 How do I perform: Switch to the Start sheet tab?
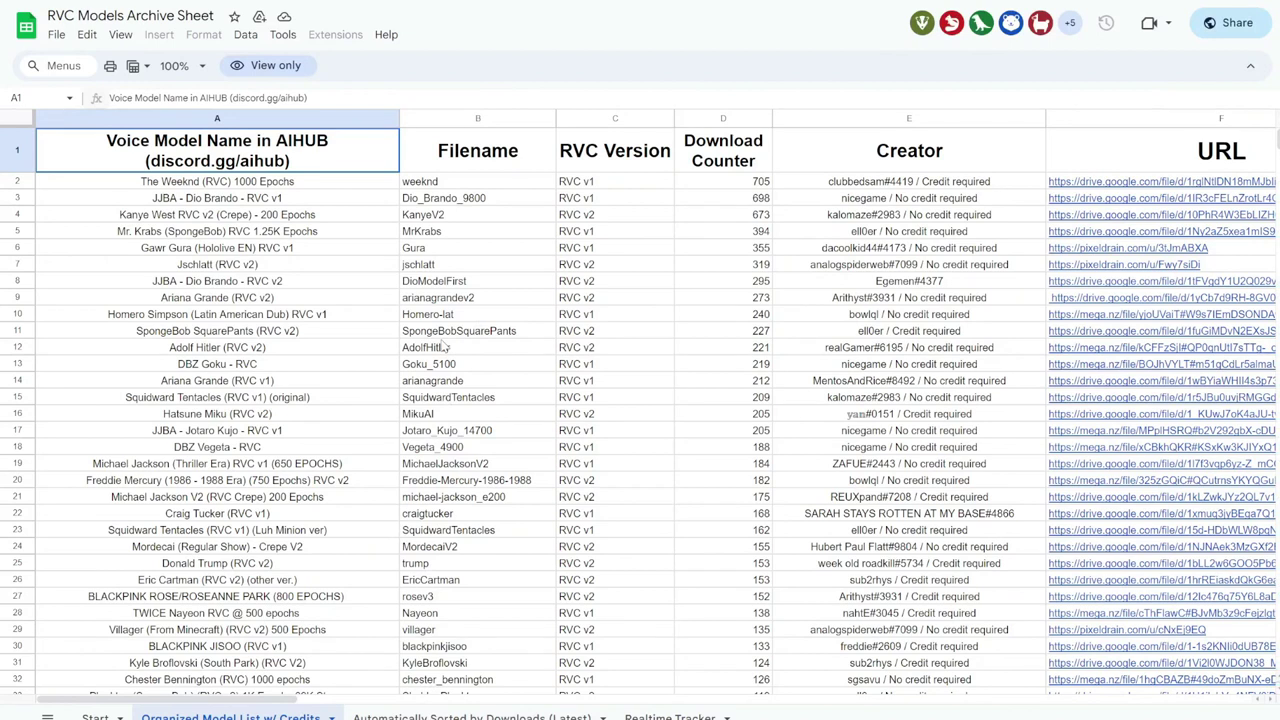(95, 716)
